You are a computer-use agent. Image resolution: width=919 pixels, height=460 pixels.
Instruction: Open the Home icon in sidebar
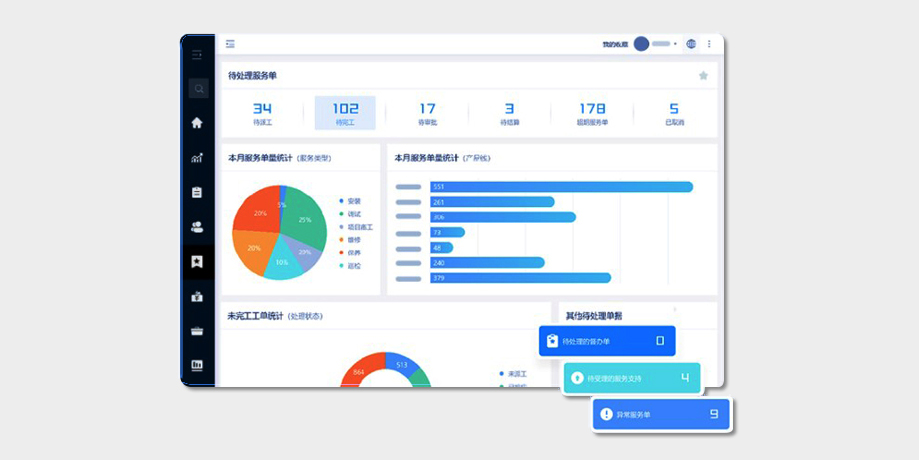197,123
